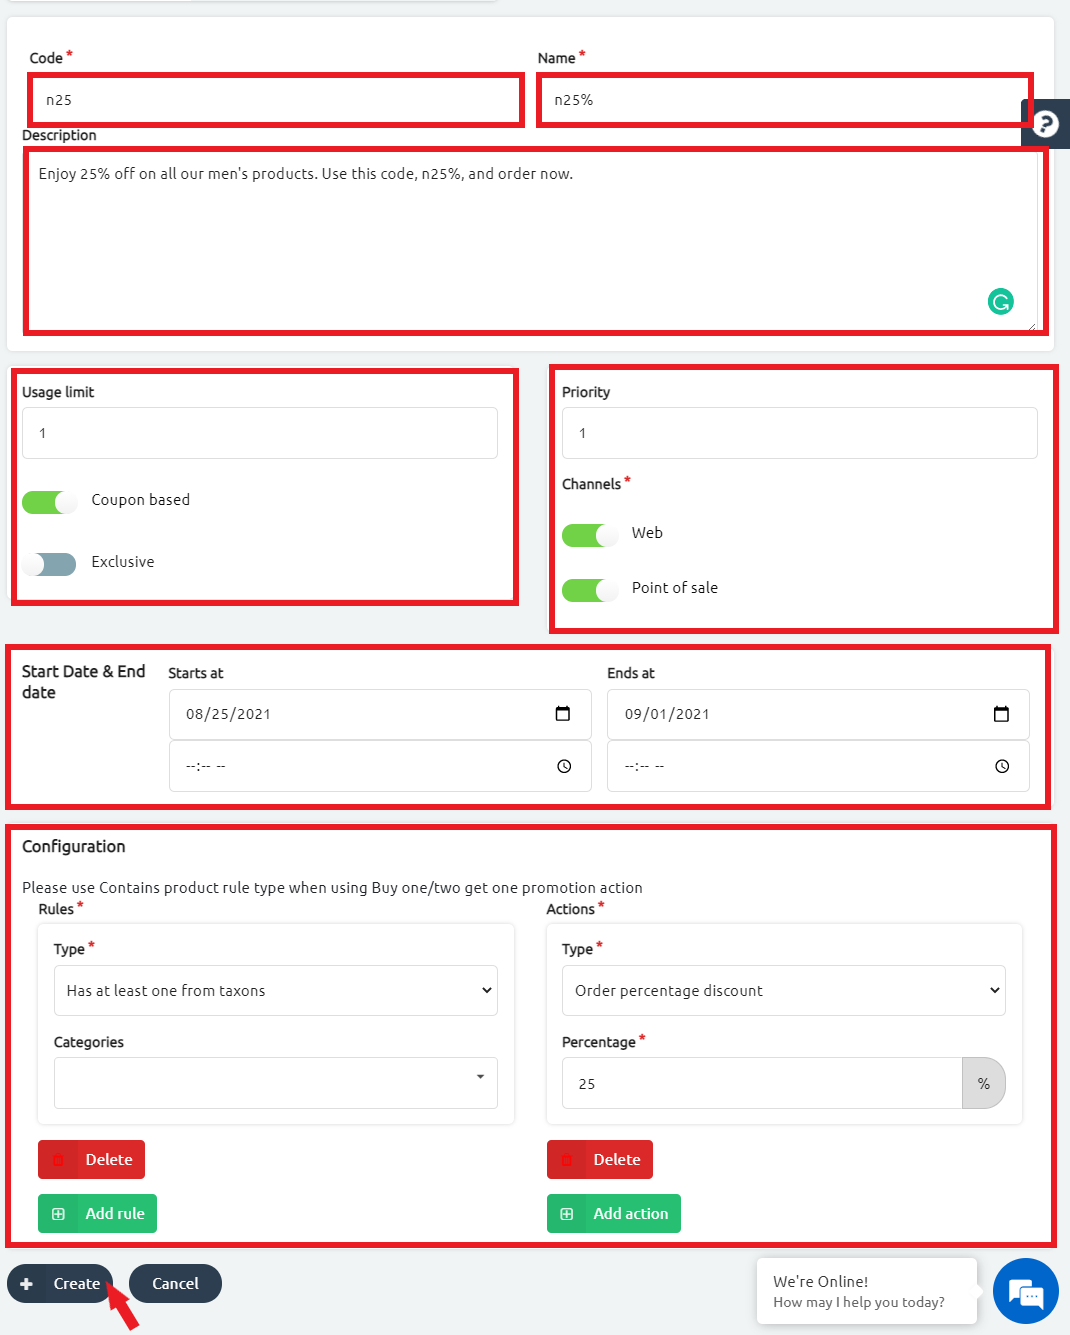This screenshot has width=1070, height=1335.
Task: Click the Cancel button
Action: pyautogui.click(x=175, y=1284)
